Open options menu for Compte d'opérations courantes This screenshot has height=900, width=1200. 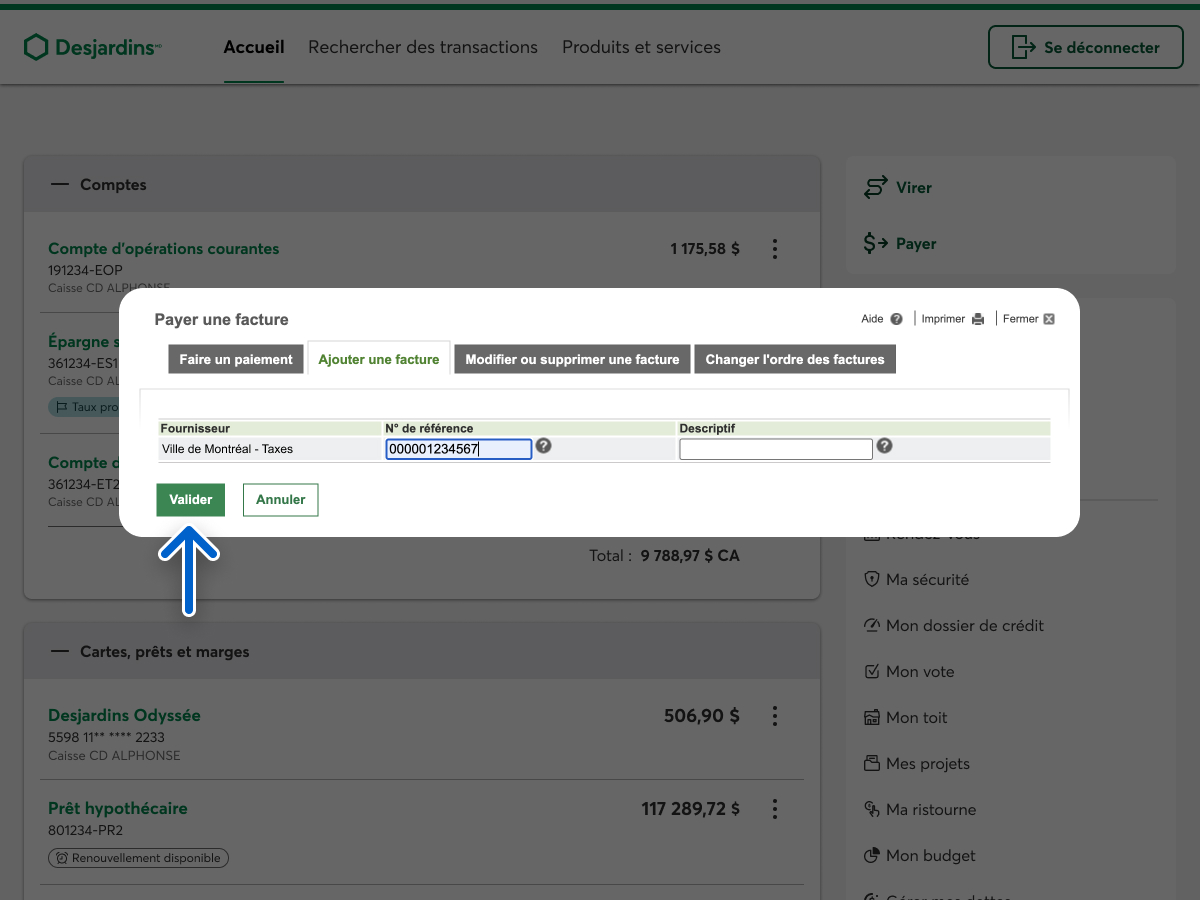pyautogui.click(x=774, y=249)
